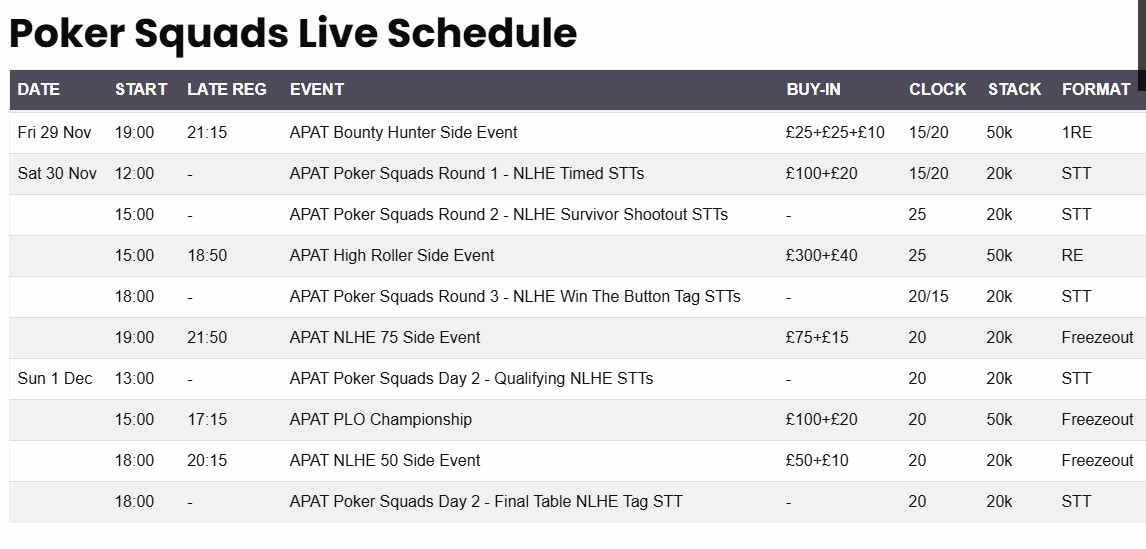Select APAT High Roller Side Event

click(x=392, y=255)
